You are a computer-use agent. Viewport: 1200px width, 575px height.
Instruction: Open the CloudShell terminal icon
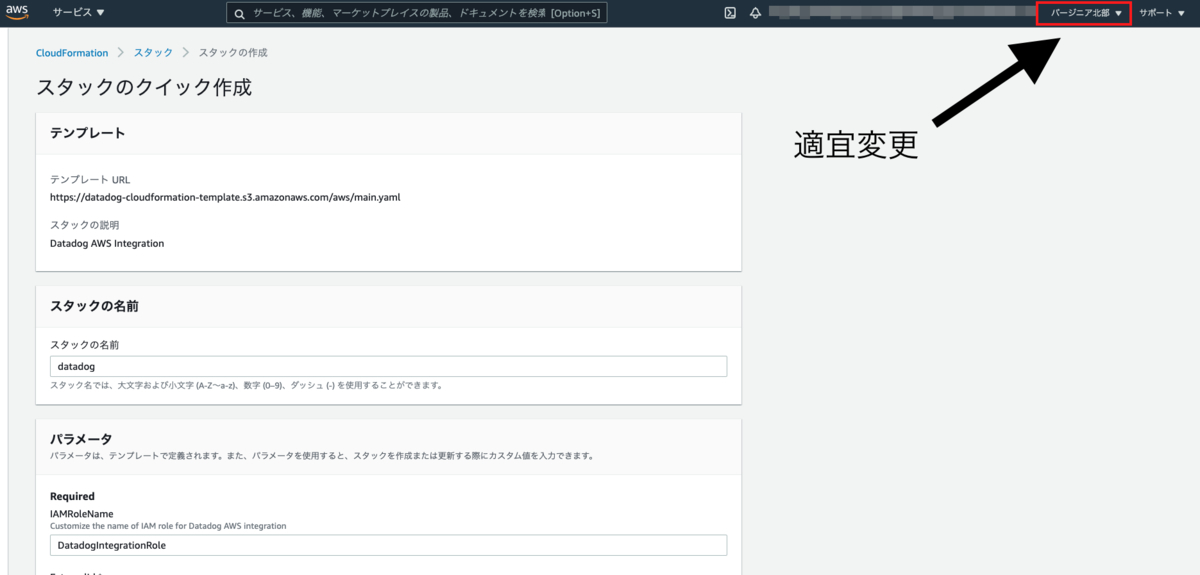730,13
